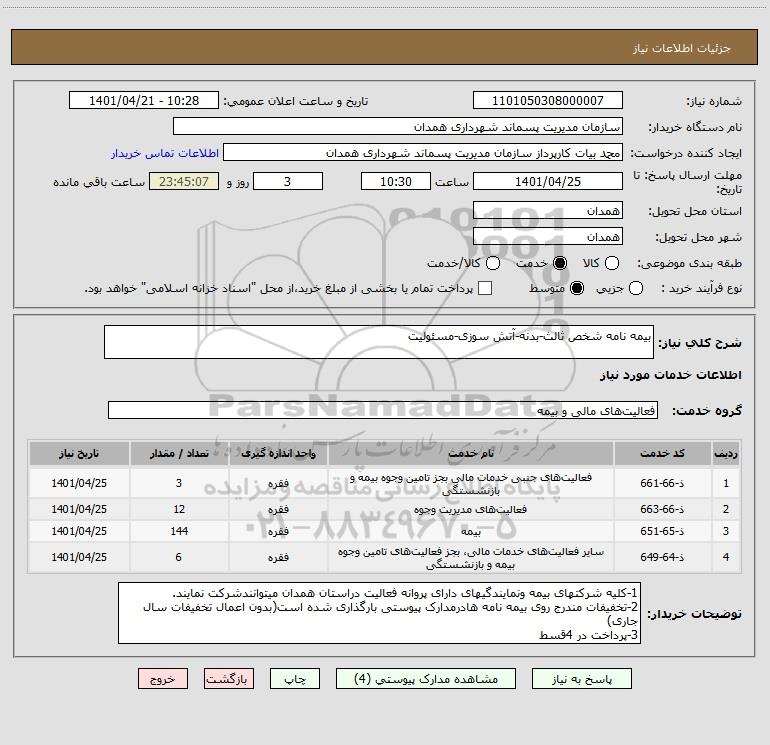Click the گروه خدمت field فعالیت‌های مالی و بیمه
This screenshot has height=745, width=770.
[x=383, y=410]
